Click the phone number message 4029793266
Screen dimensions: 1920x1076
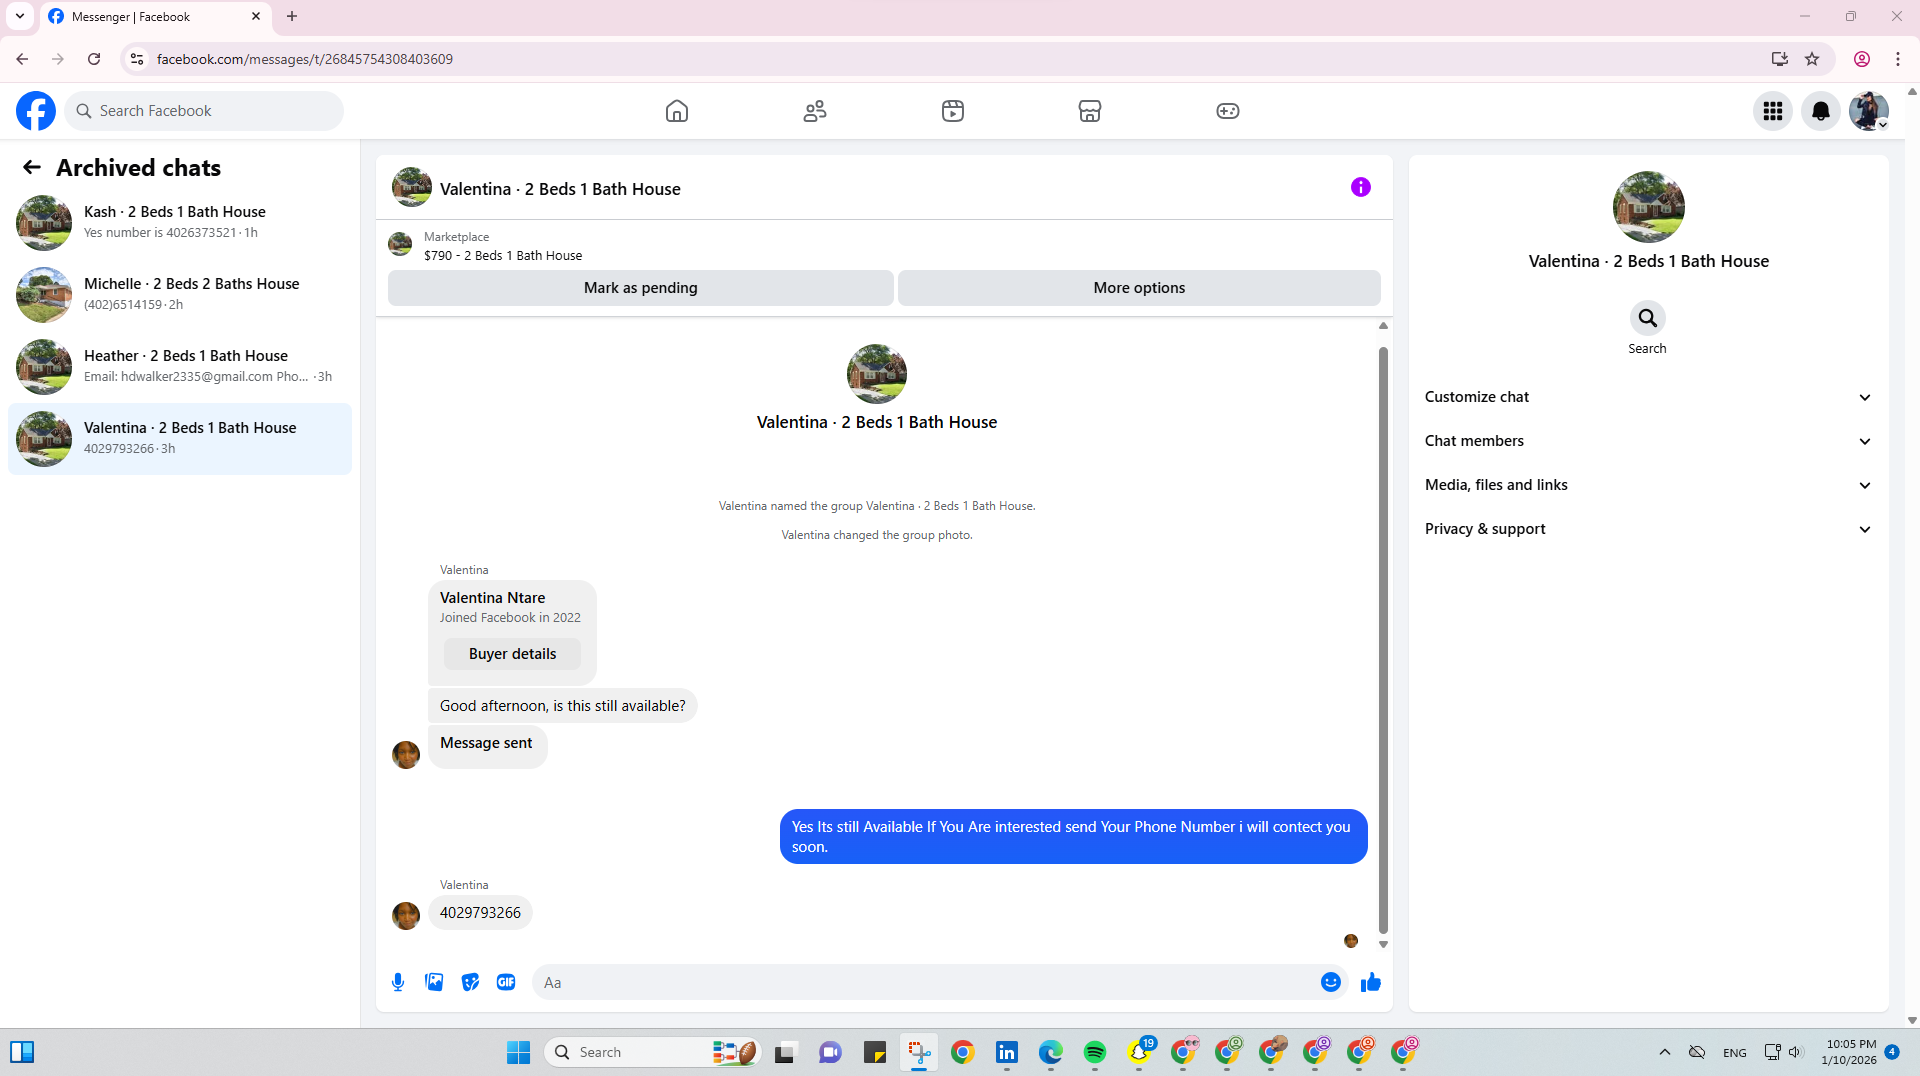[480, 913]
